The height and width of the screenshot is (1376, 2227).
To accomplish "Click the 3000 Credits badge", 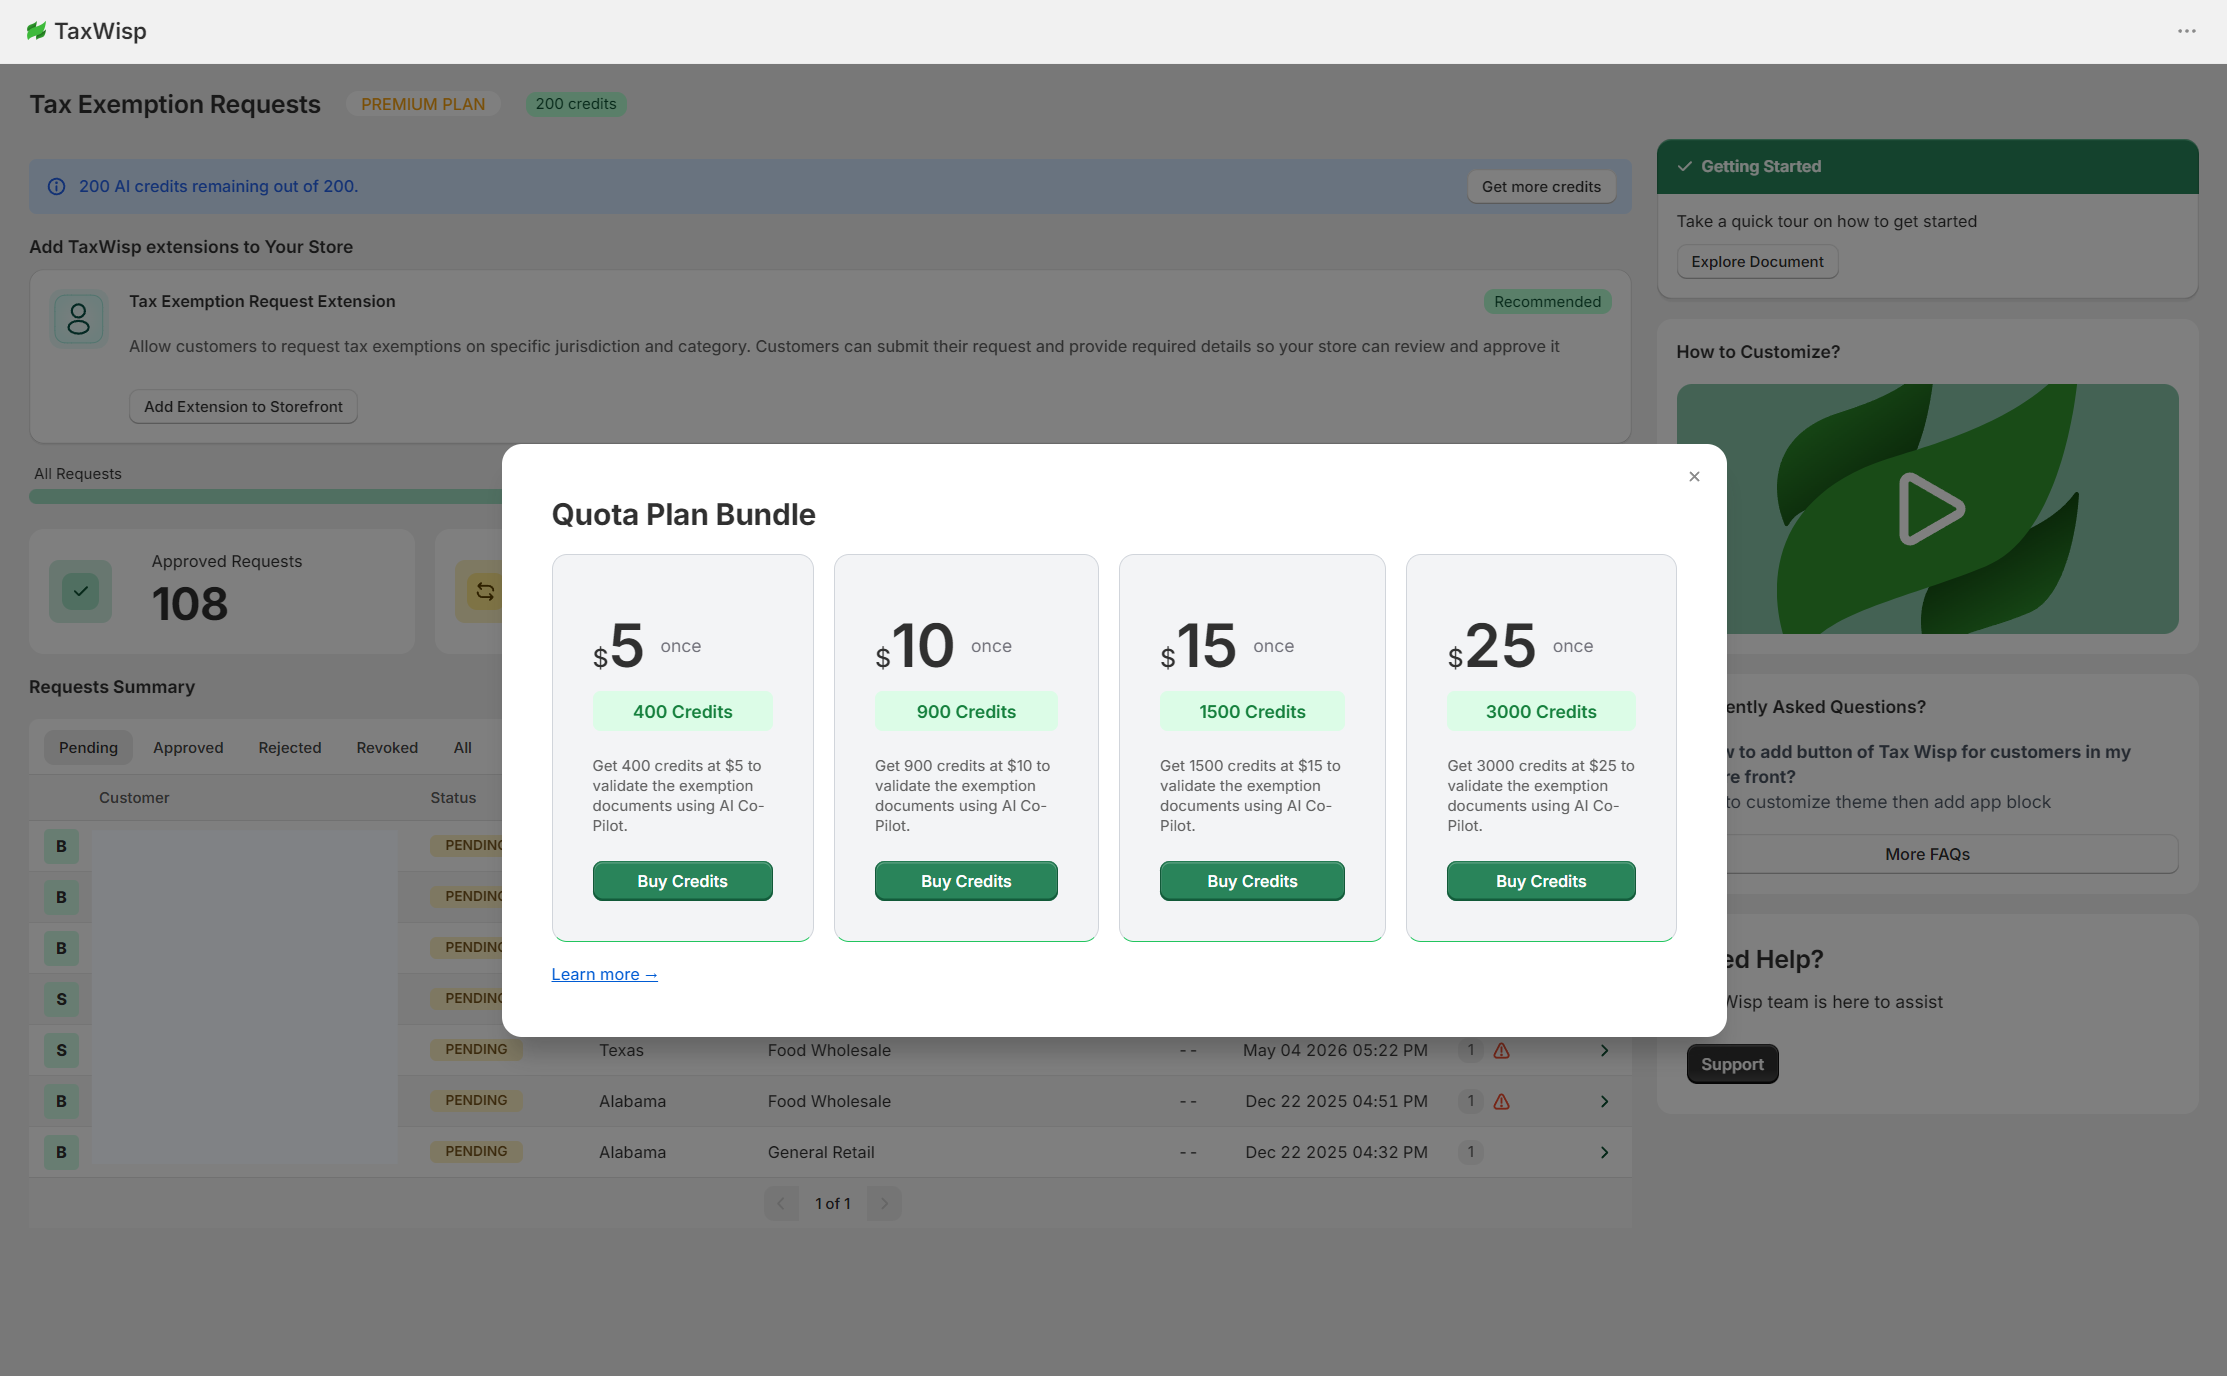I will coord(1541,712).
